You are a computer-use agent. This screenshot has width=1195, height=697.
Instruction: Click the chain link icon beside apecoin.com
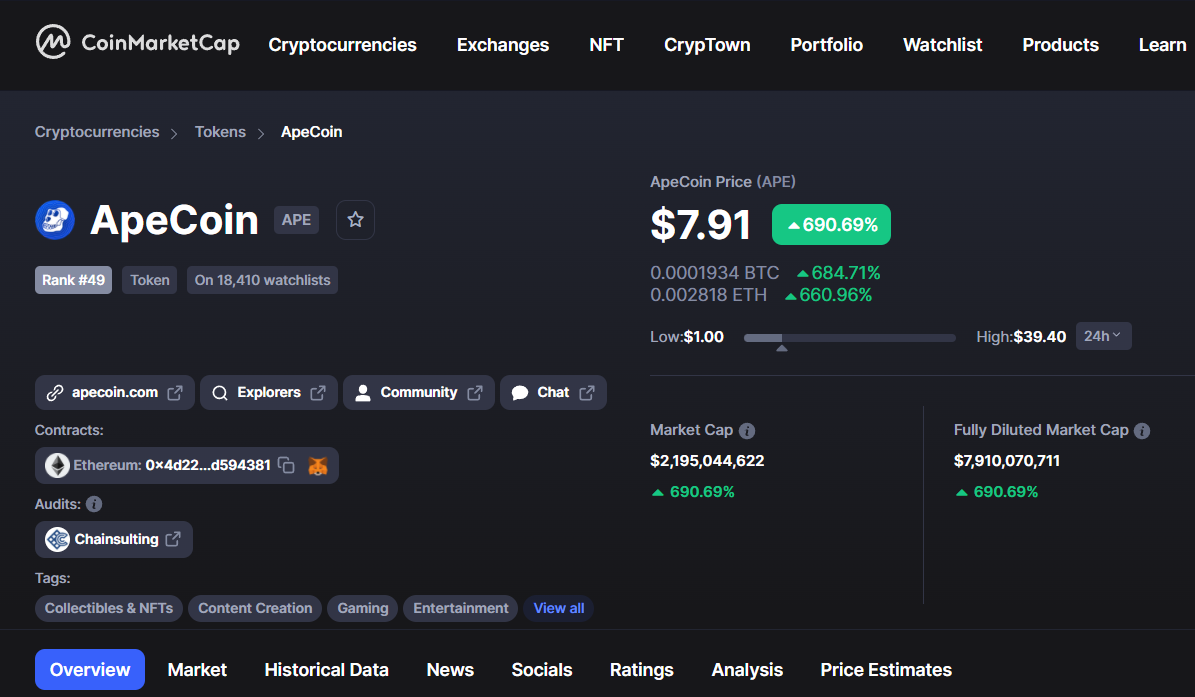(55, 393)
